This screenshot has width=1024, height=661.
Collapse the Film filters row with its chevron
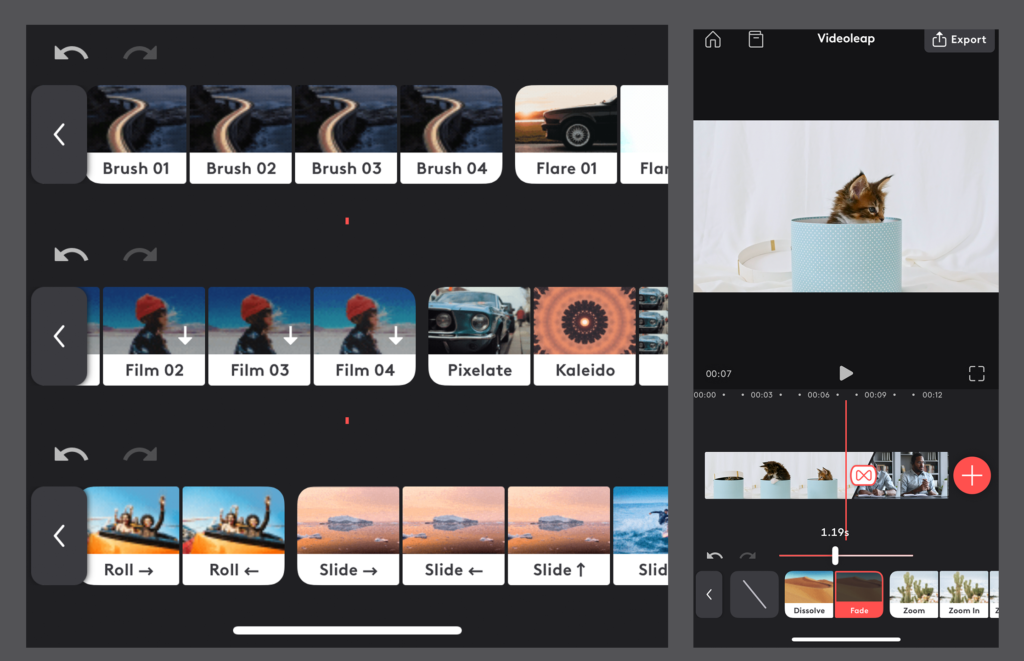[x=58, y=336]
